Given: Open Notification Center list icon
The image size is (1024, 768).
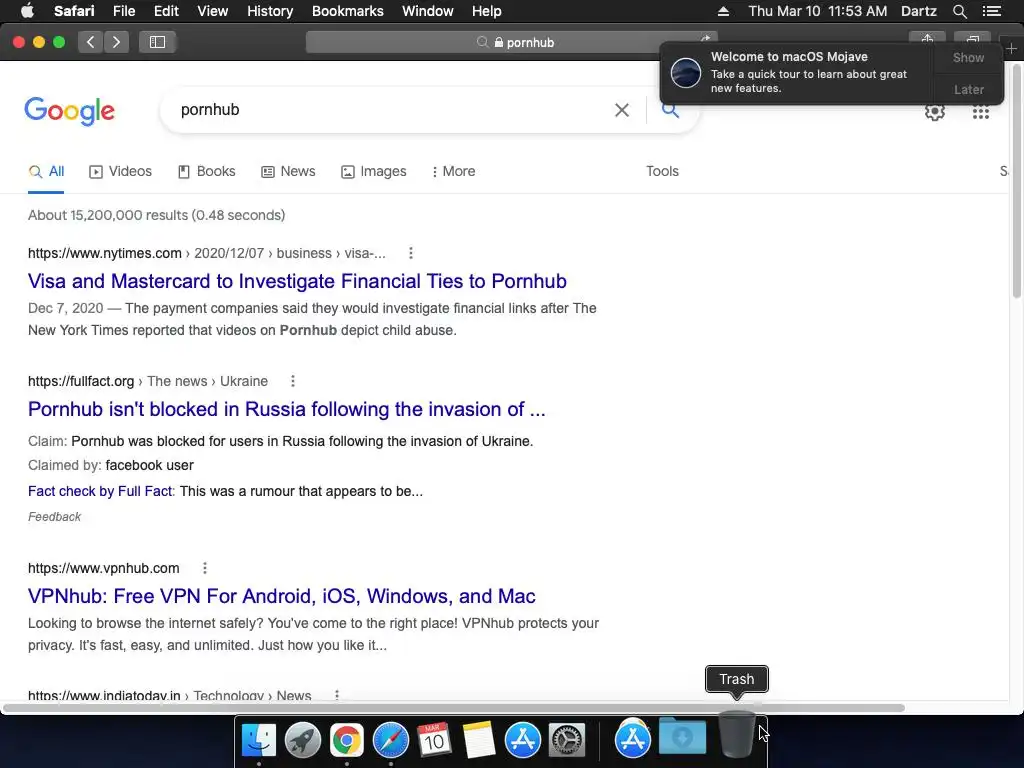Looking at the screenshot, I should click(x=991, y=11).
